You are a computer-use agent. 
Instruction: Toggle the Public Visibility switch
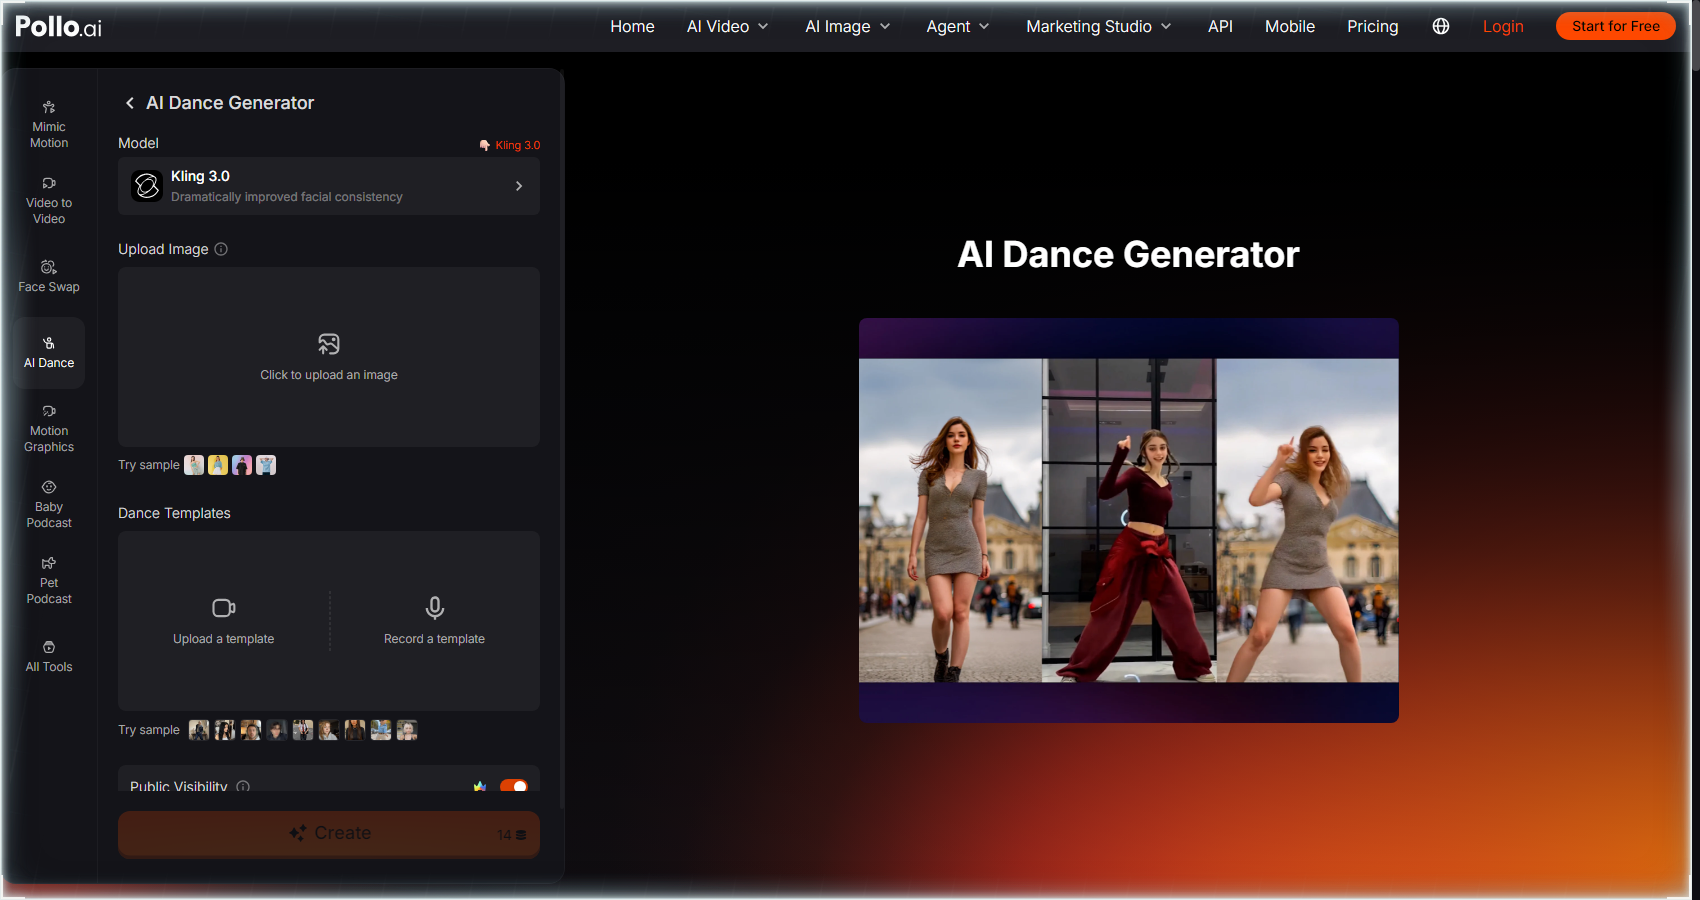[x=514, y=786]
